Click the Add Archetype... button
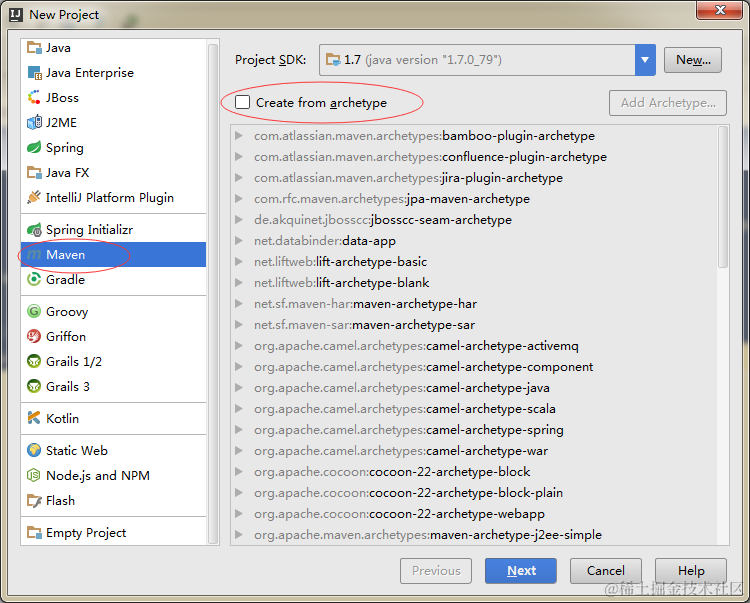750x603 pixels. [668, 103]
